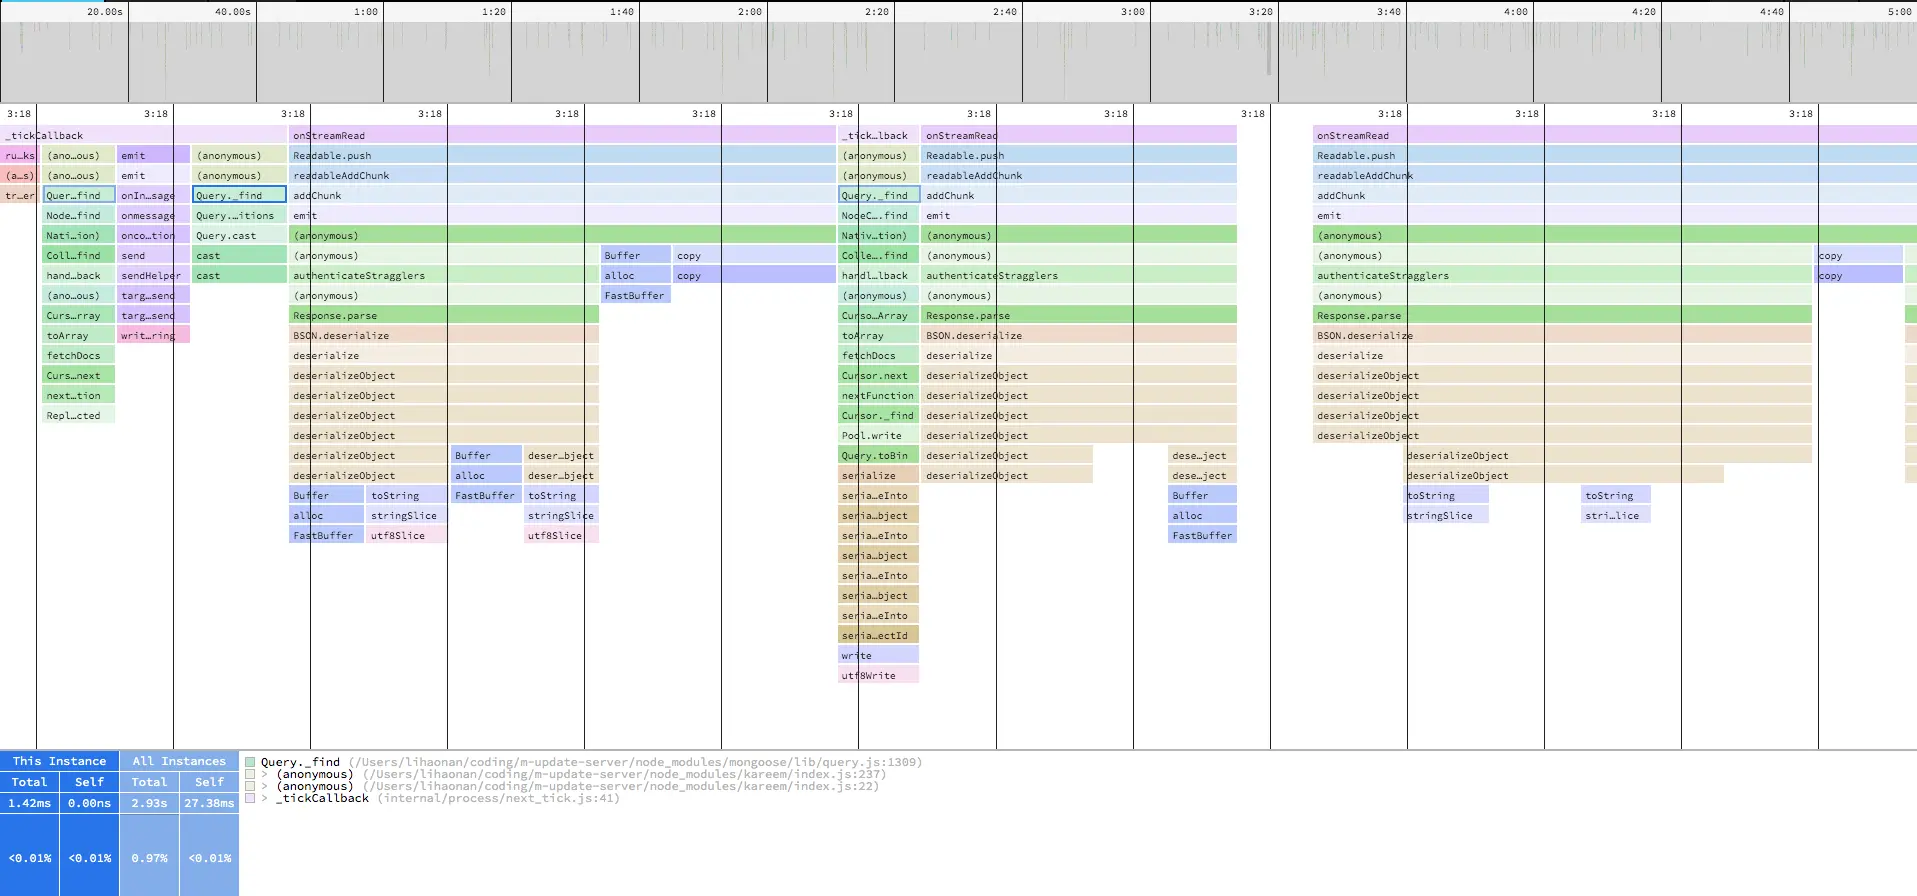Image resolution: width=1917 pixels, height=896 pixels.
Task: Click the 0.97% percentage cell
Action: coord(149,858)
